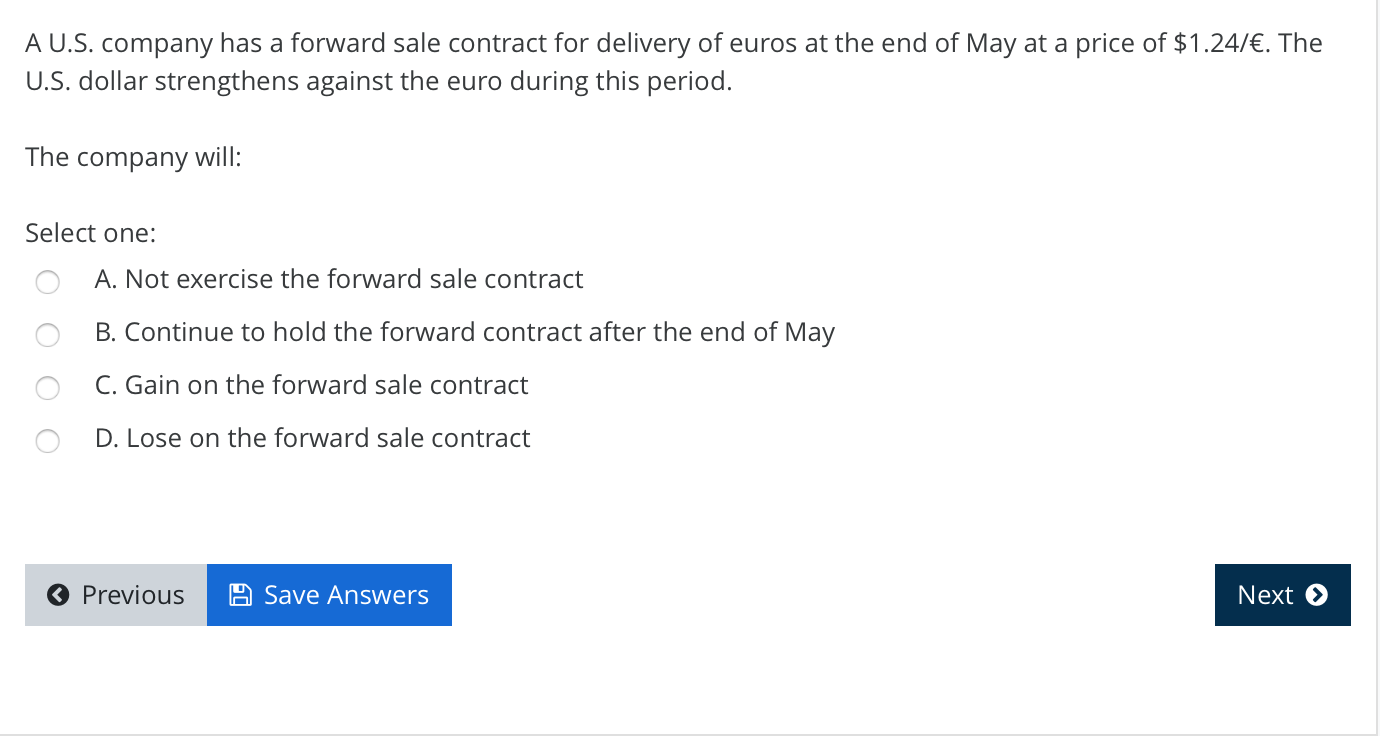Choose answer C, gain on forward sale contract
Screen dimensions: 1380x736
[x=312, y=385]
